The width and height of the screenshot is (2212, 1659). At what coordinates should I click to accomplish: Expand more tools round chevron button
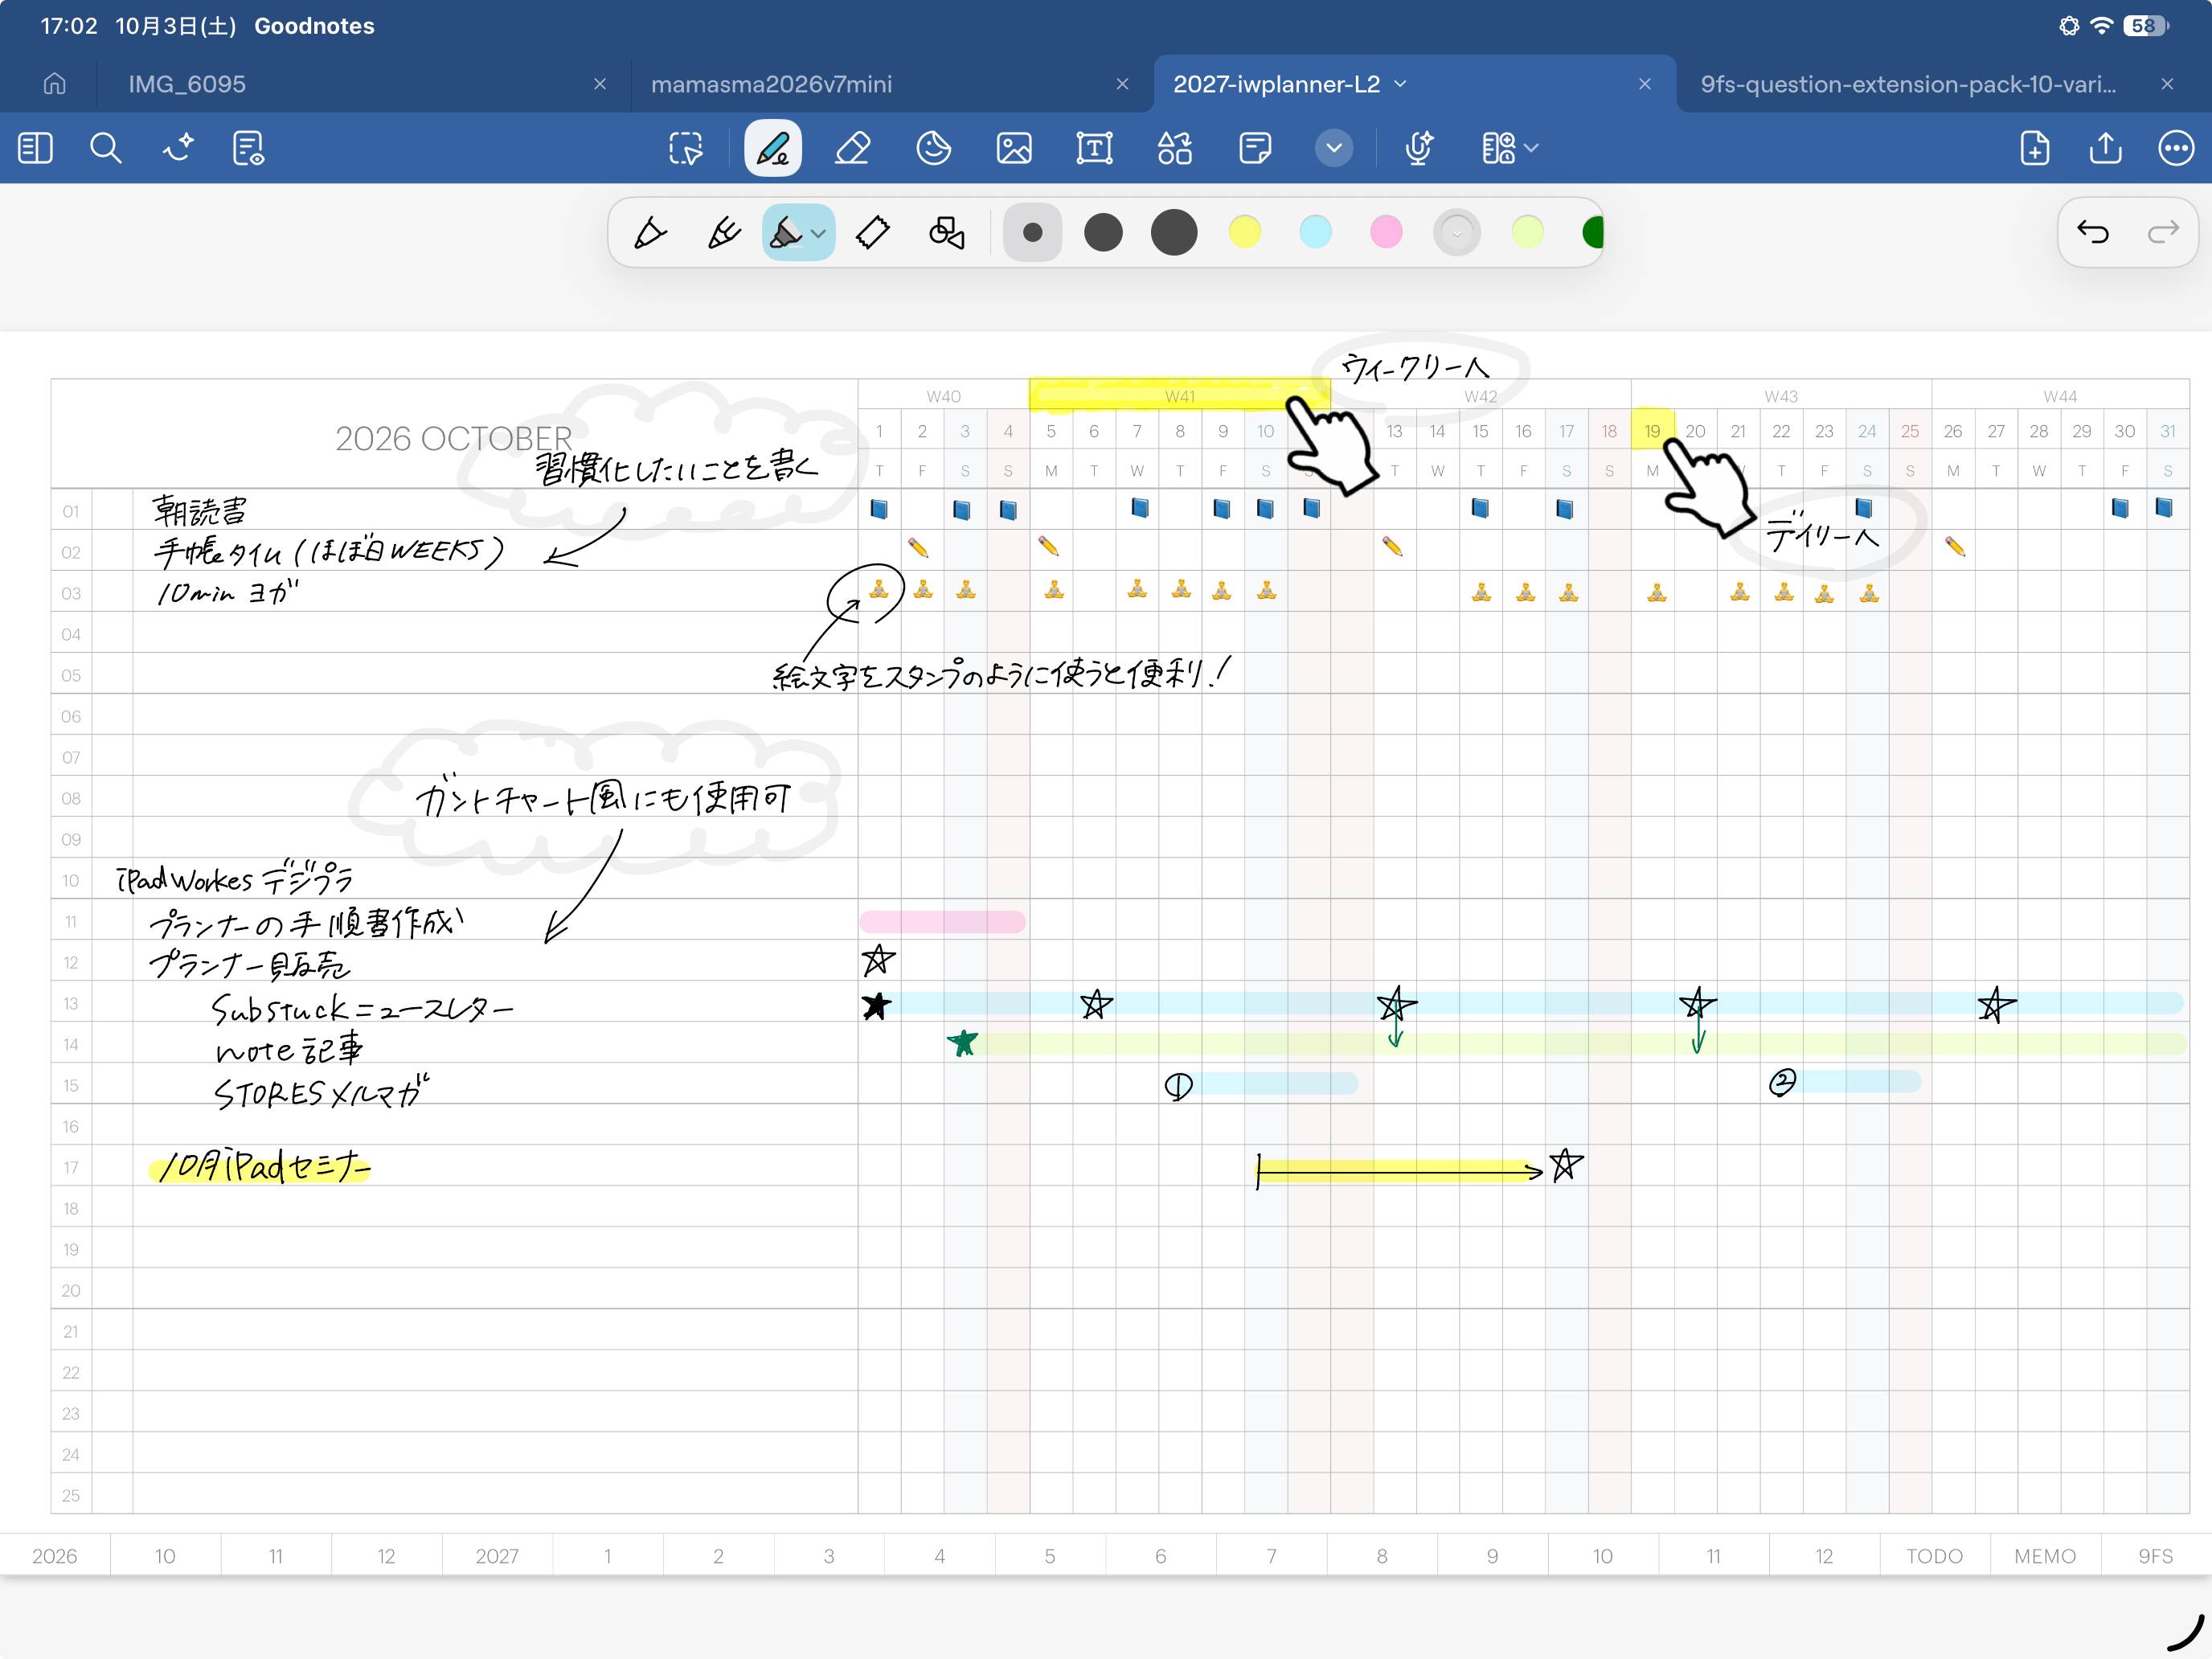point(1333,148)
